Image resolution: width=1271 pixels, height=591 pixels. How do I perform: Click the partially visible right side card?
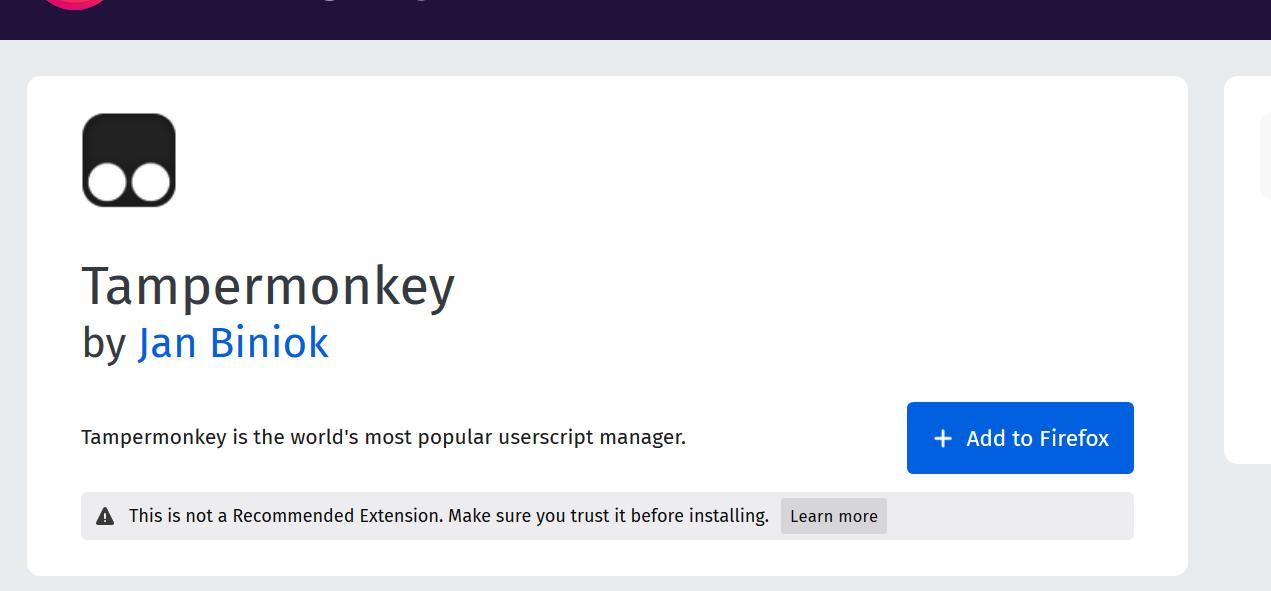[x=1248, y=300]
